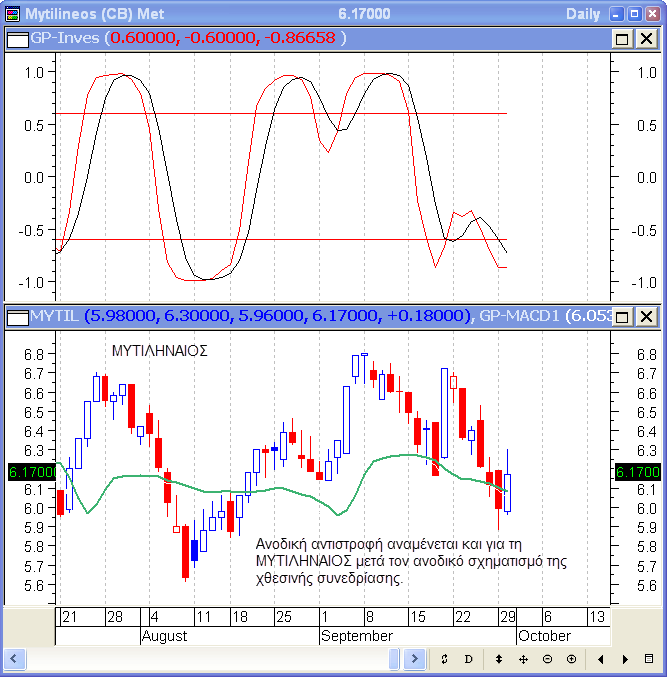Image resolution: width=667 pixels, height=677 pixels.
Task: Zoom out with the minus magnifier icon
Action: pos(547,660)
